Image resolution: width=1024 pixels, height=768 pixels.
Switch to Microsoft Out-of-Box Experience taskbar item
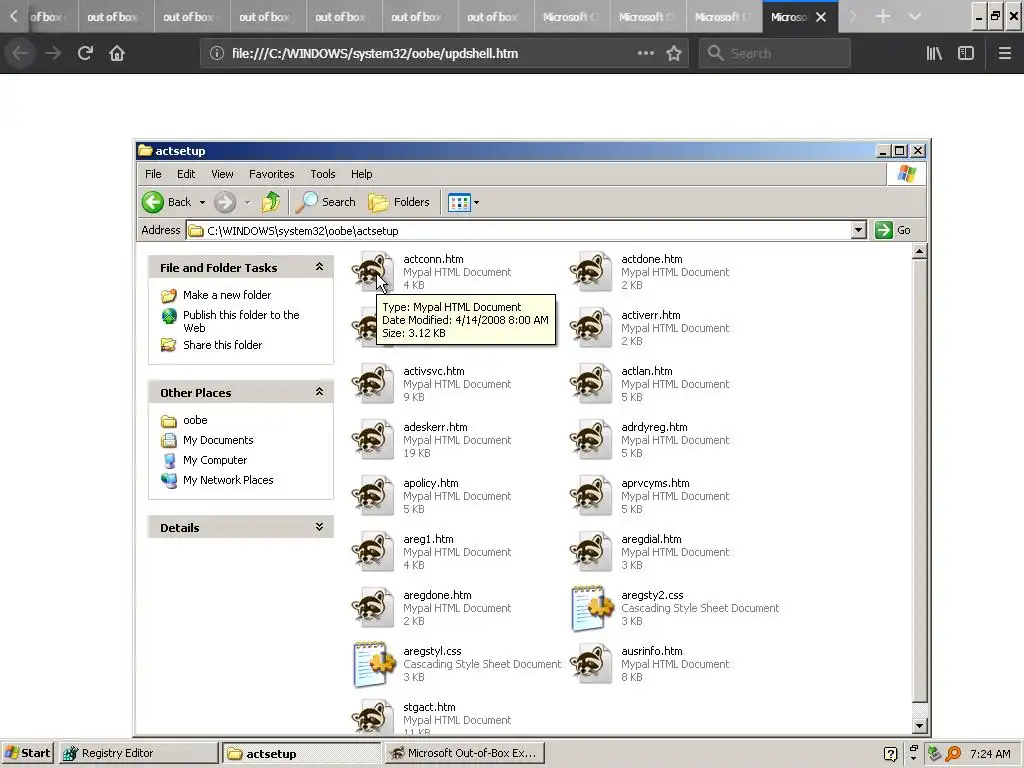pos(464,753)
